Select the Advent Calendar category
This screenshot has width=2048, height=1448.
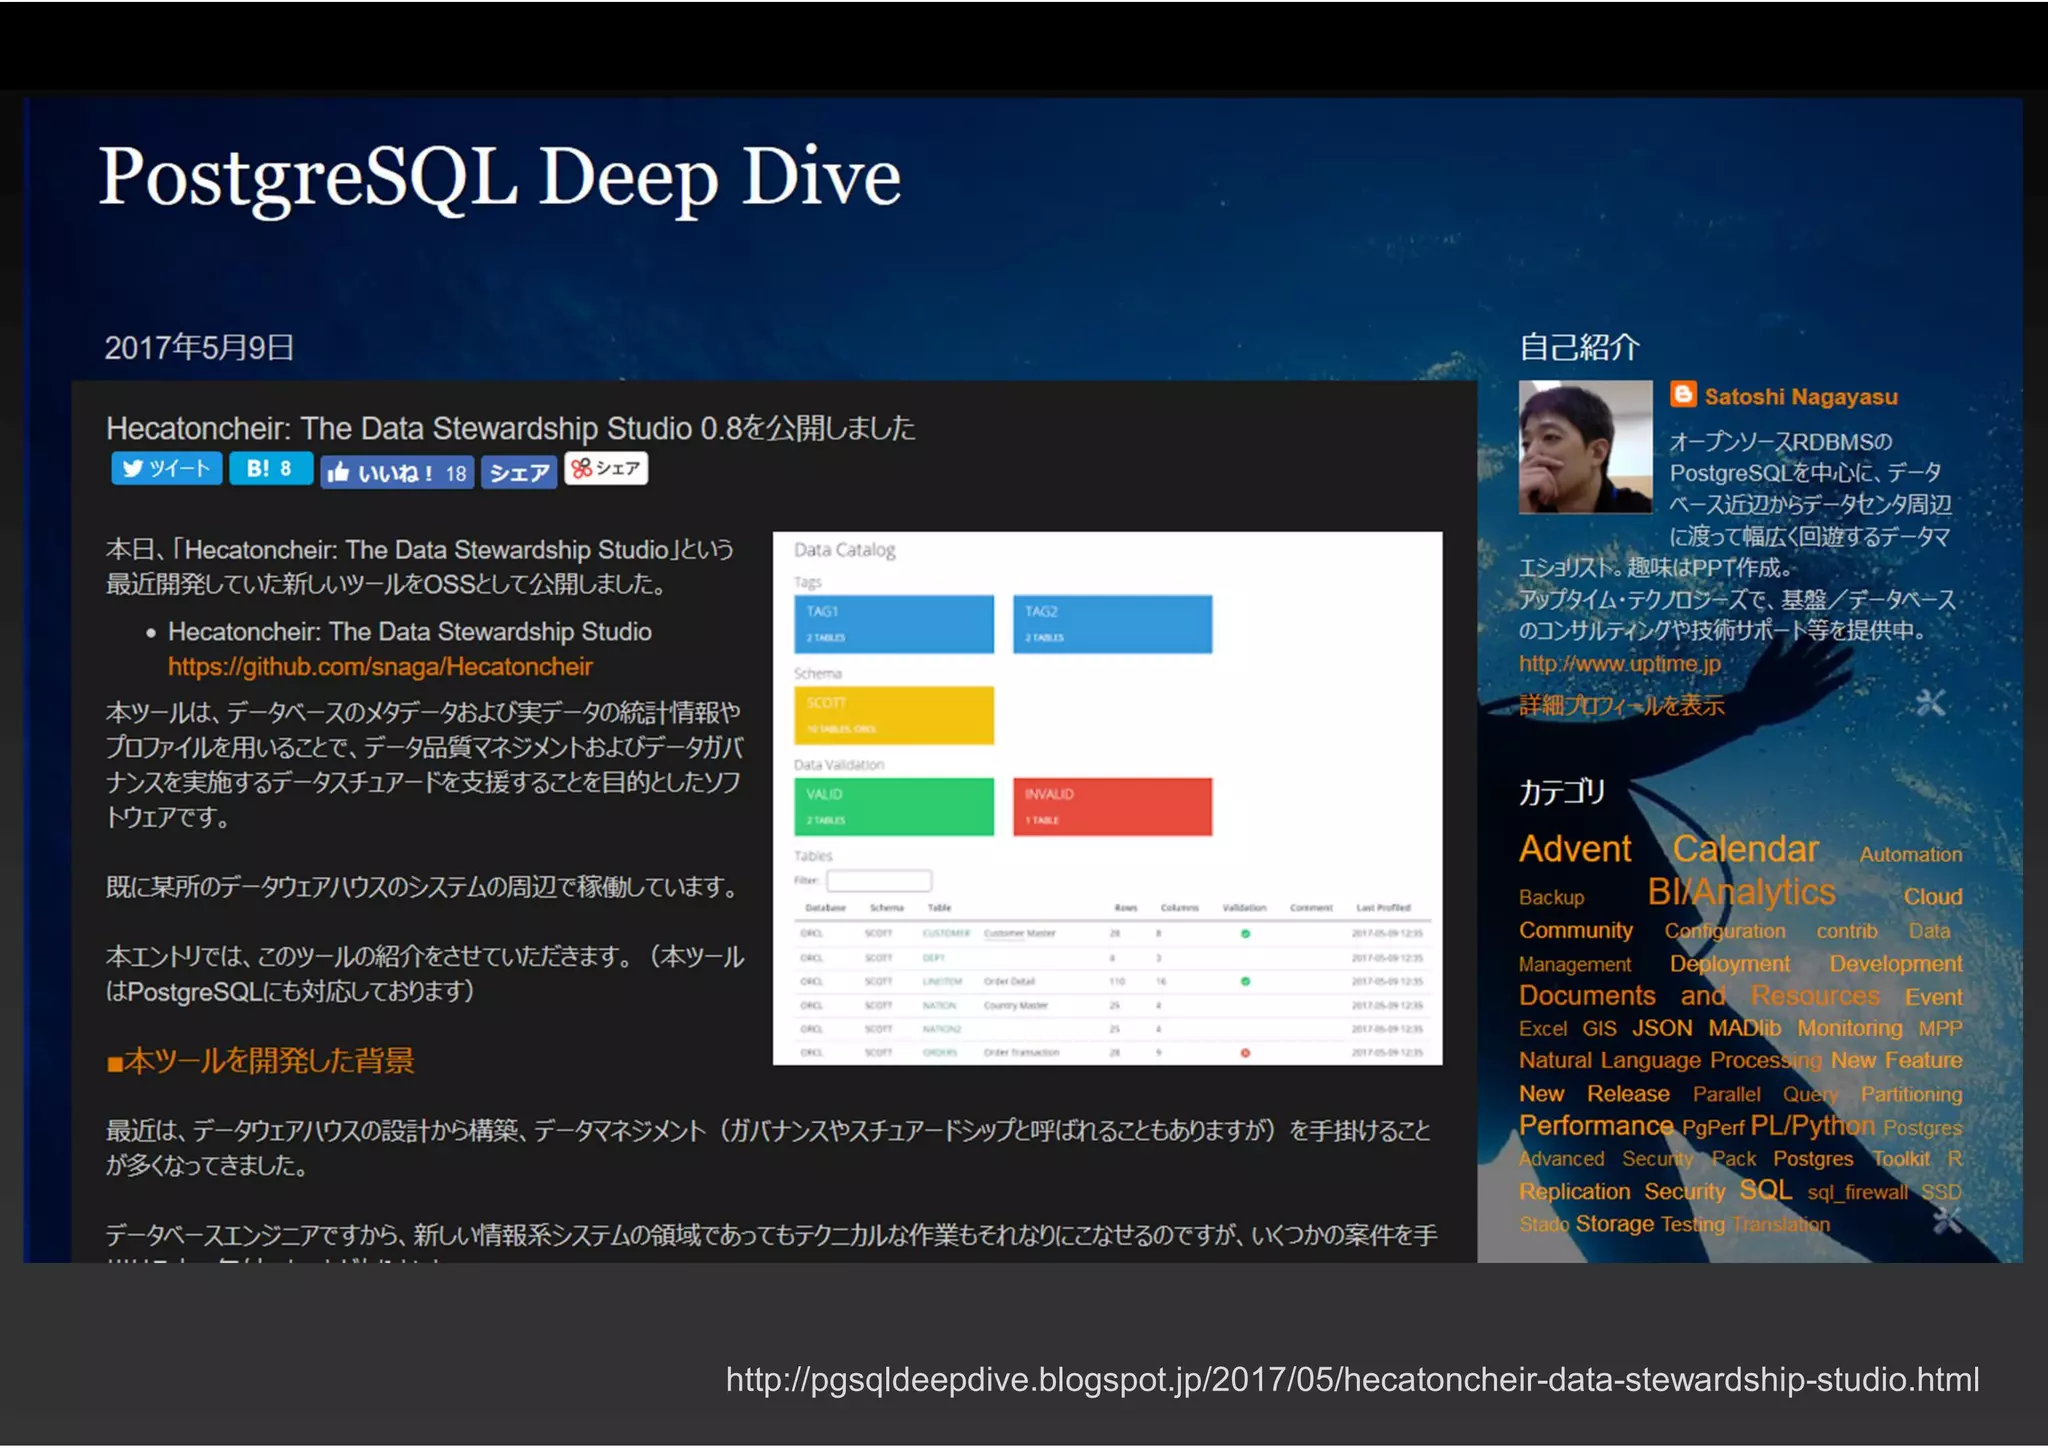[1668, 849]
